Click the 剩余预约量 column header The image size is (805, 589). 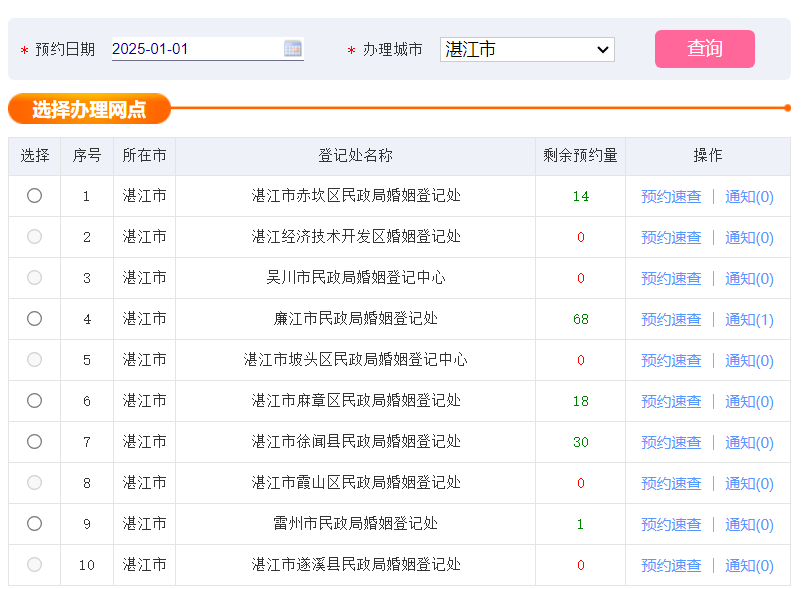[x=580, y=156]
